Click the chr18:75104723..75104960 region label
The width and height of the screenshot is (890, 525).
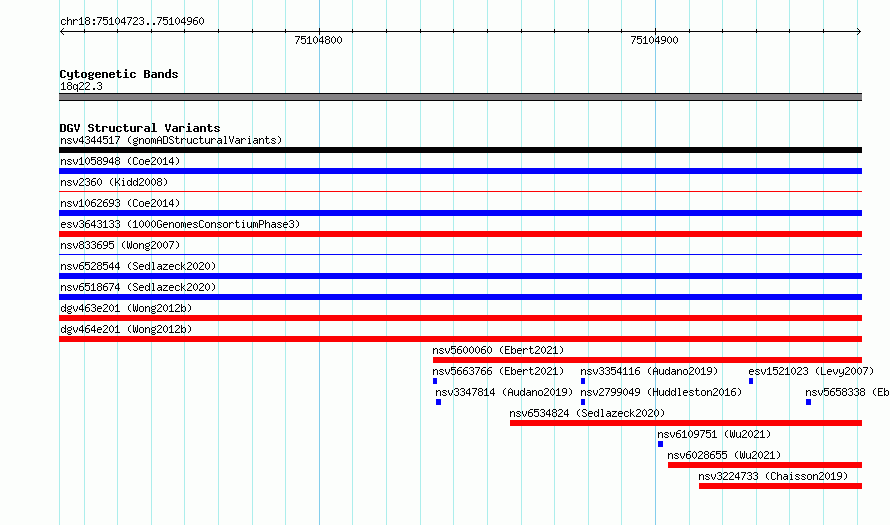(132, 21)
